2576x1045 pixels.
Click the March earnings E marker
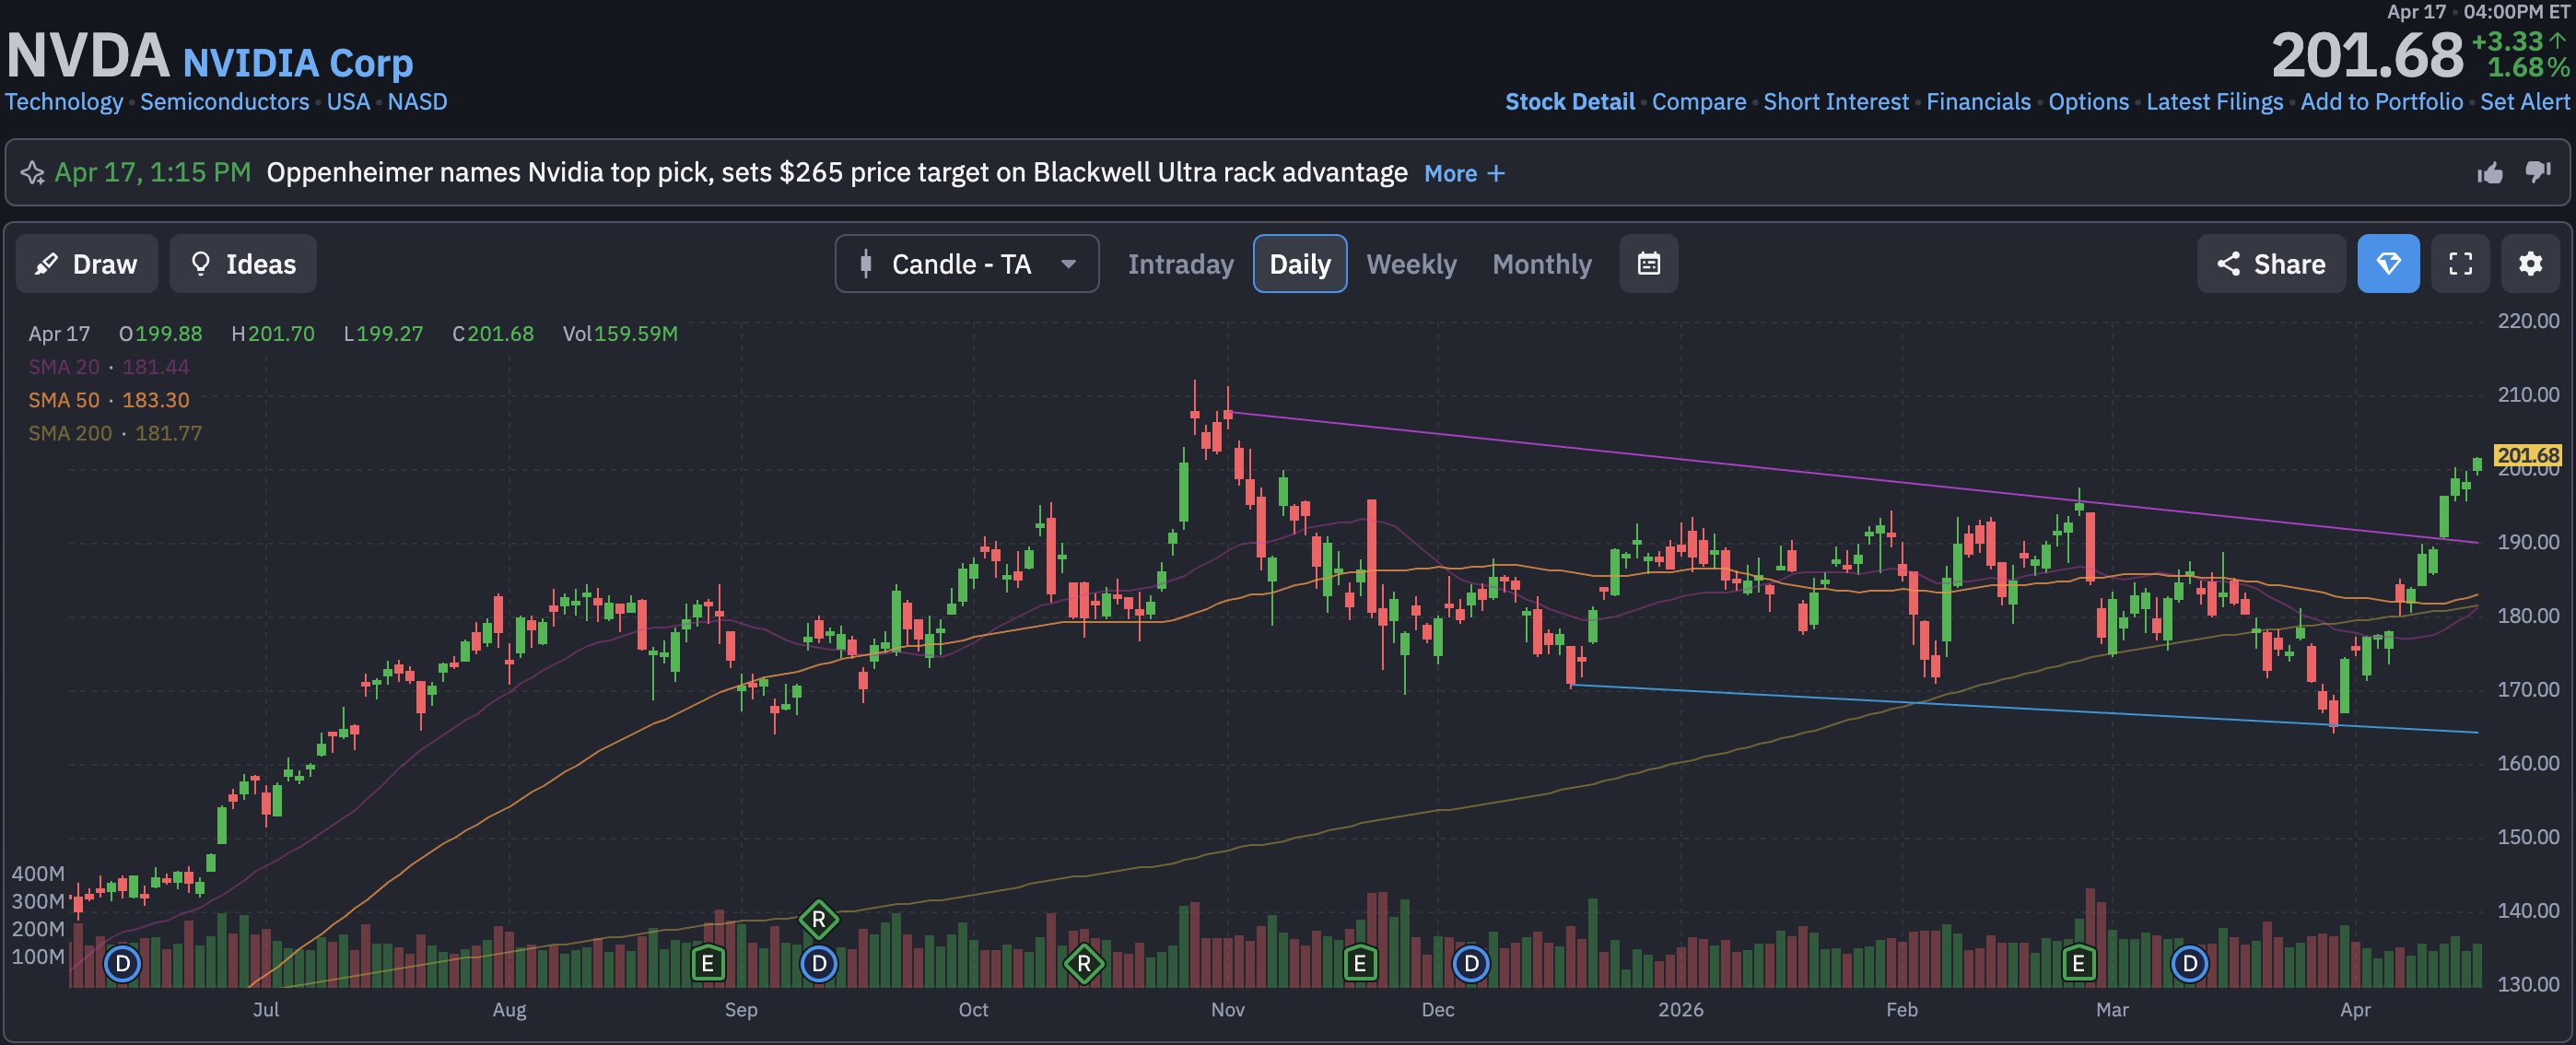(2078, 963)
